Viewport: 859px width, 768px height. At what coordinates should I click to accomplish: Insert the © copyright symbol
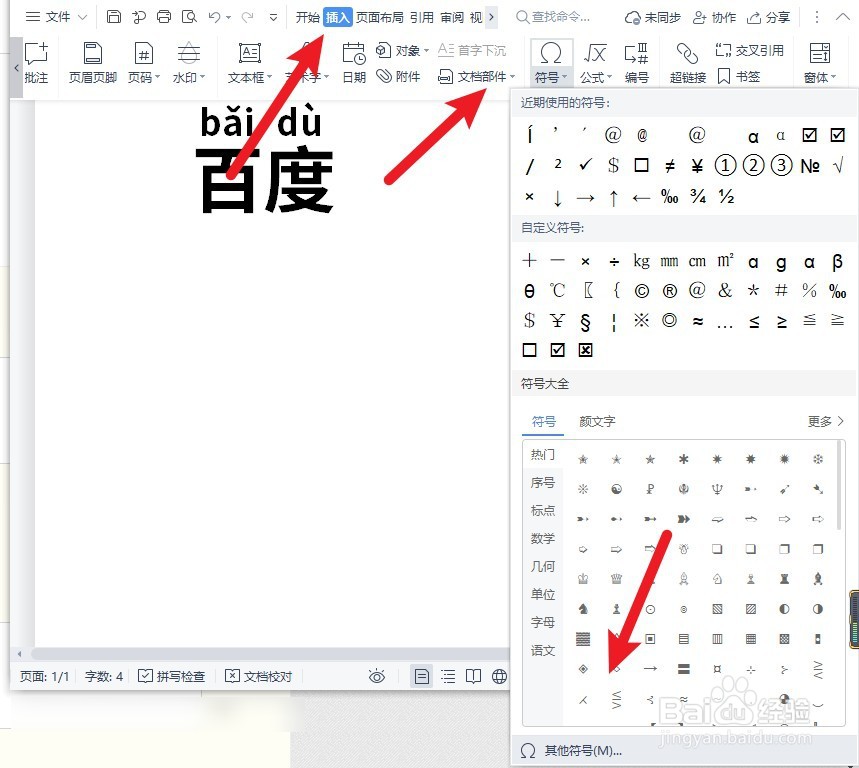tap(642, 291)
